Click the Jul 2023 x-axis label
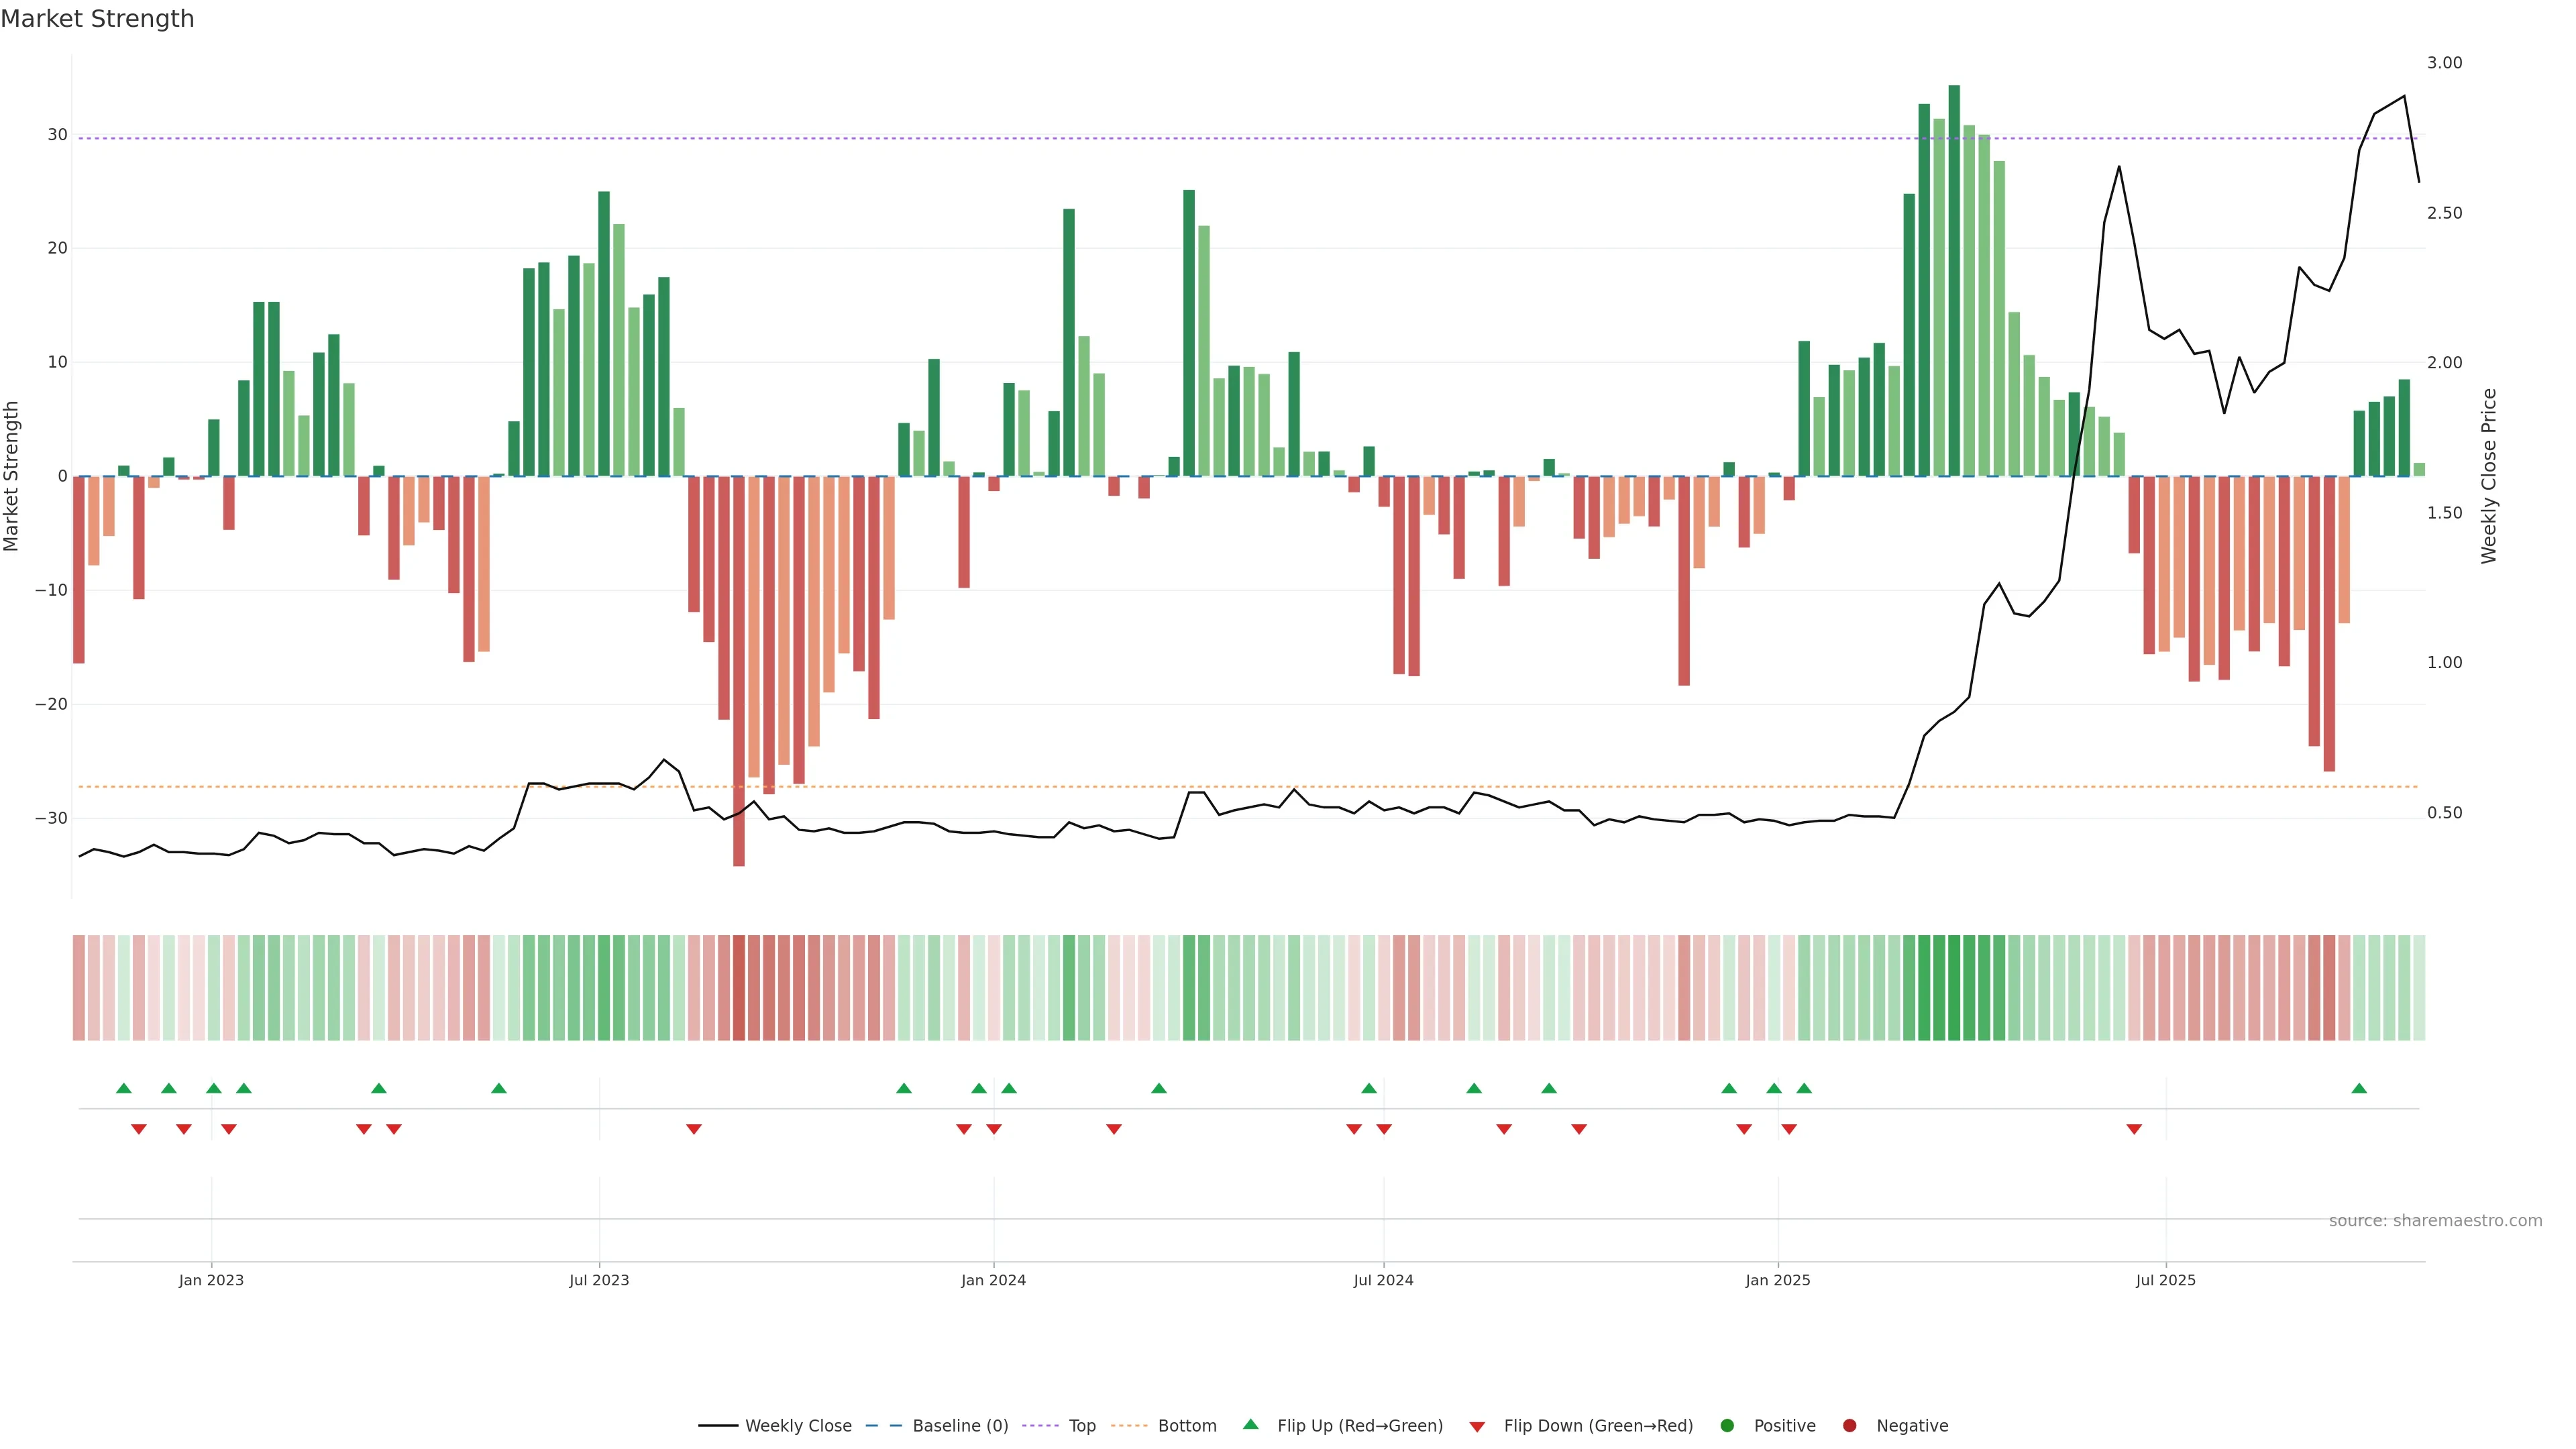2576x1449 pixels. point(599,1280)
